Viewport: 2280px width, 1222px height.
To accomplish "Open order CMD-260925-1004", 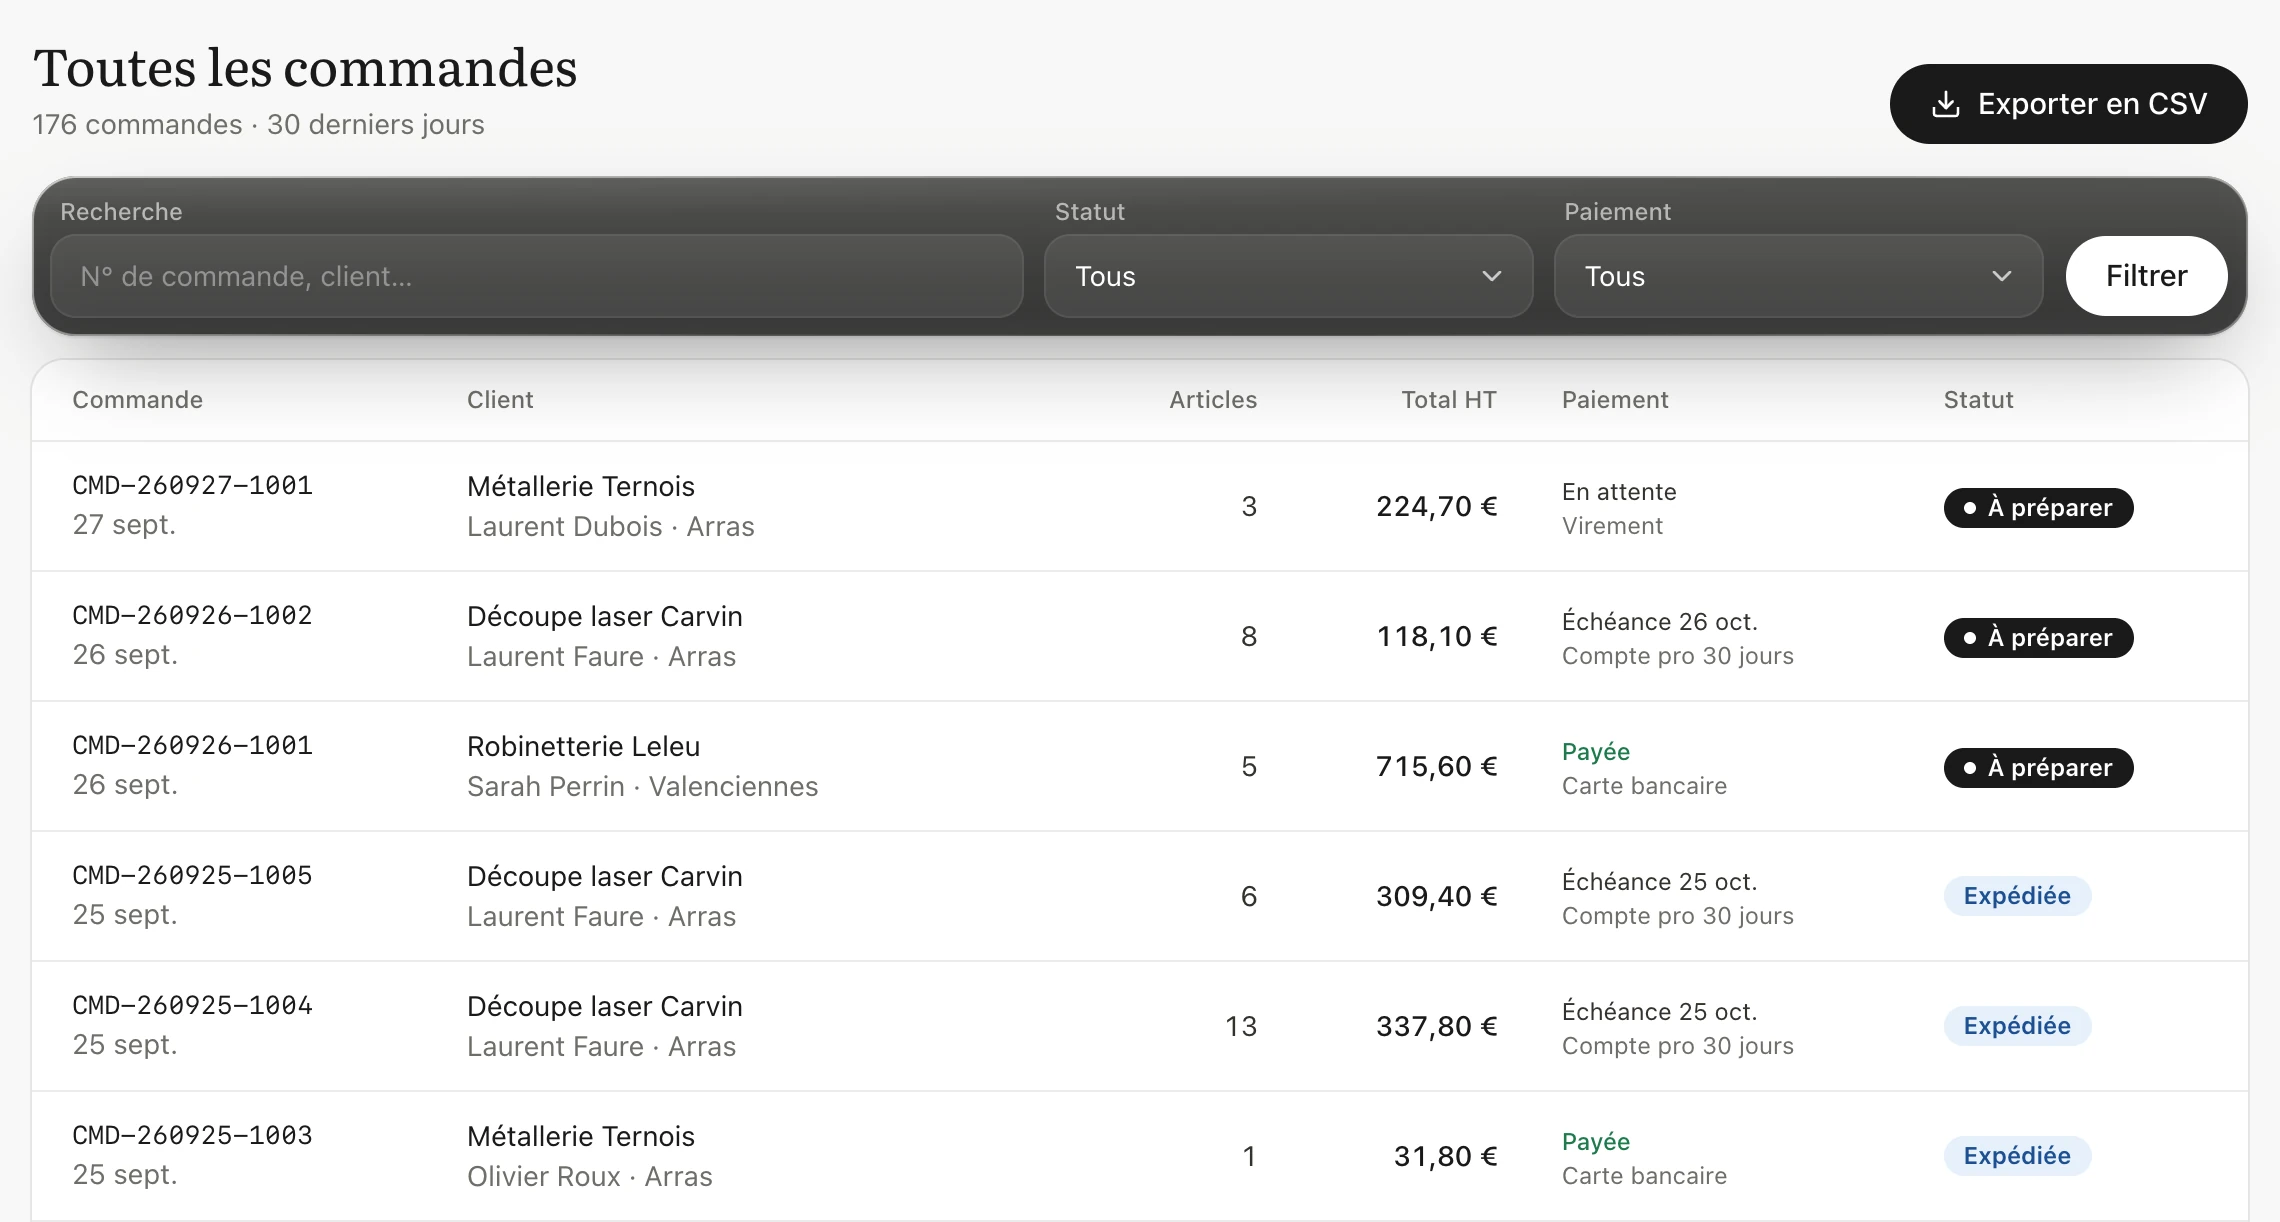I will [192, 1006].
